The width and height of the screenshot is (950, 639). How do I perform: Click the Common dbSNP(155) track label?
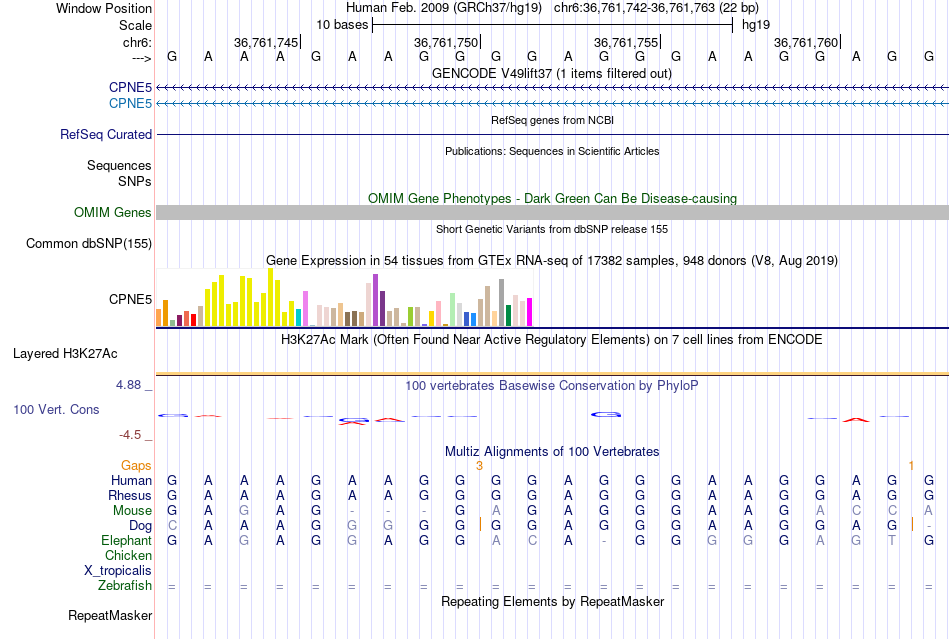point(88,243)
